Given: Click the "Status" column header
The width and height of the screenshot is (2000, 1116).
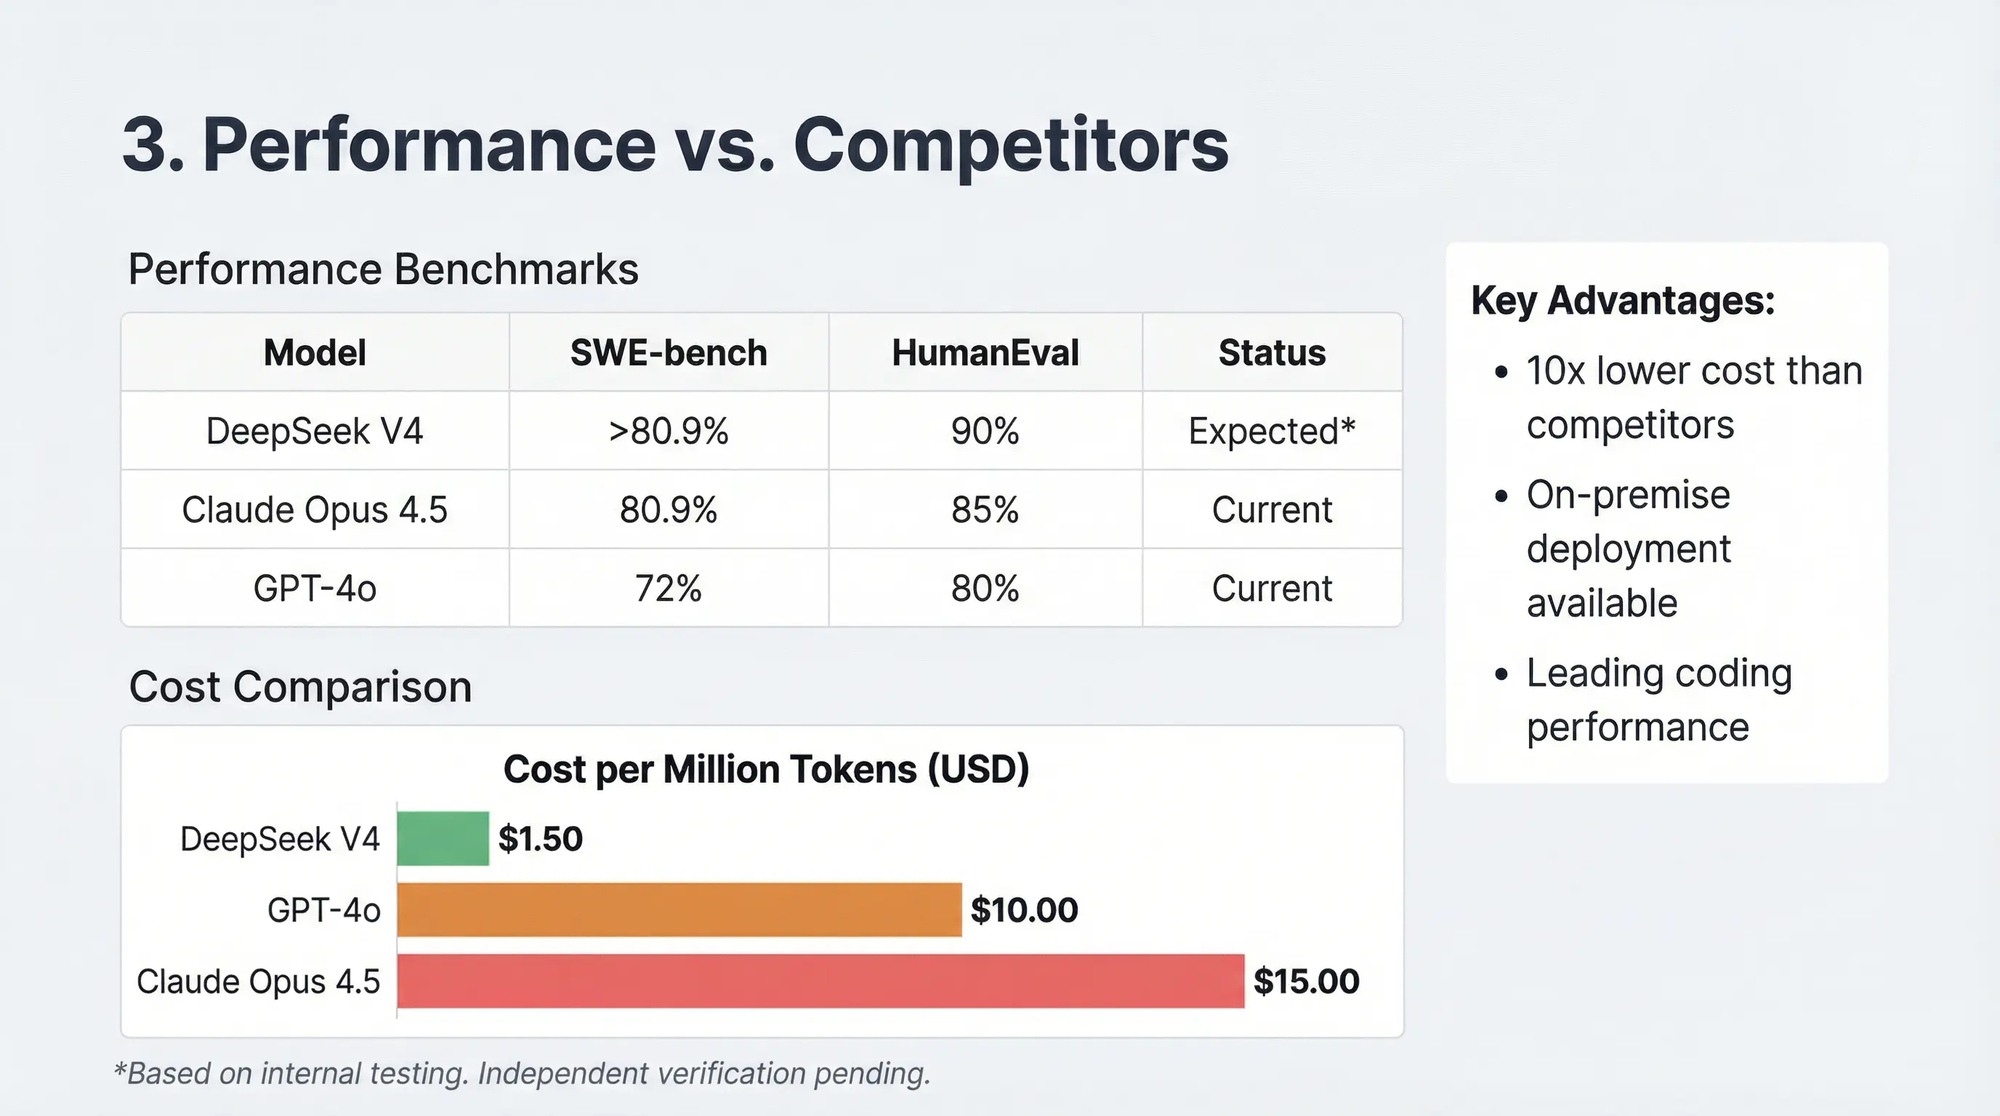Looking at the screenshot, I should [1271, 353].
